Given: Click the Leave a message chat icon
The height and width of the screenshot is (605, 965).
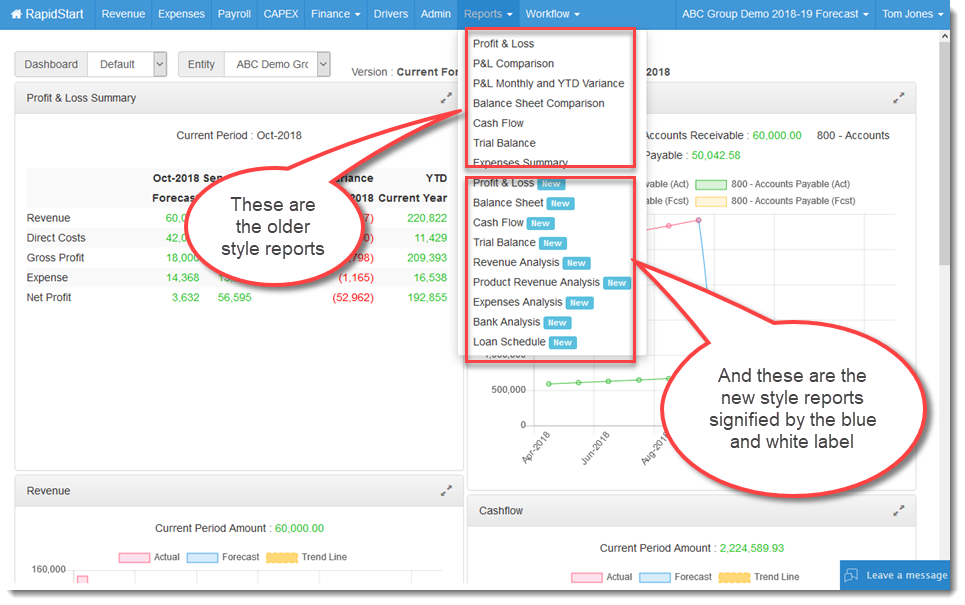Looking at the screenshot, I should point(851,575).
